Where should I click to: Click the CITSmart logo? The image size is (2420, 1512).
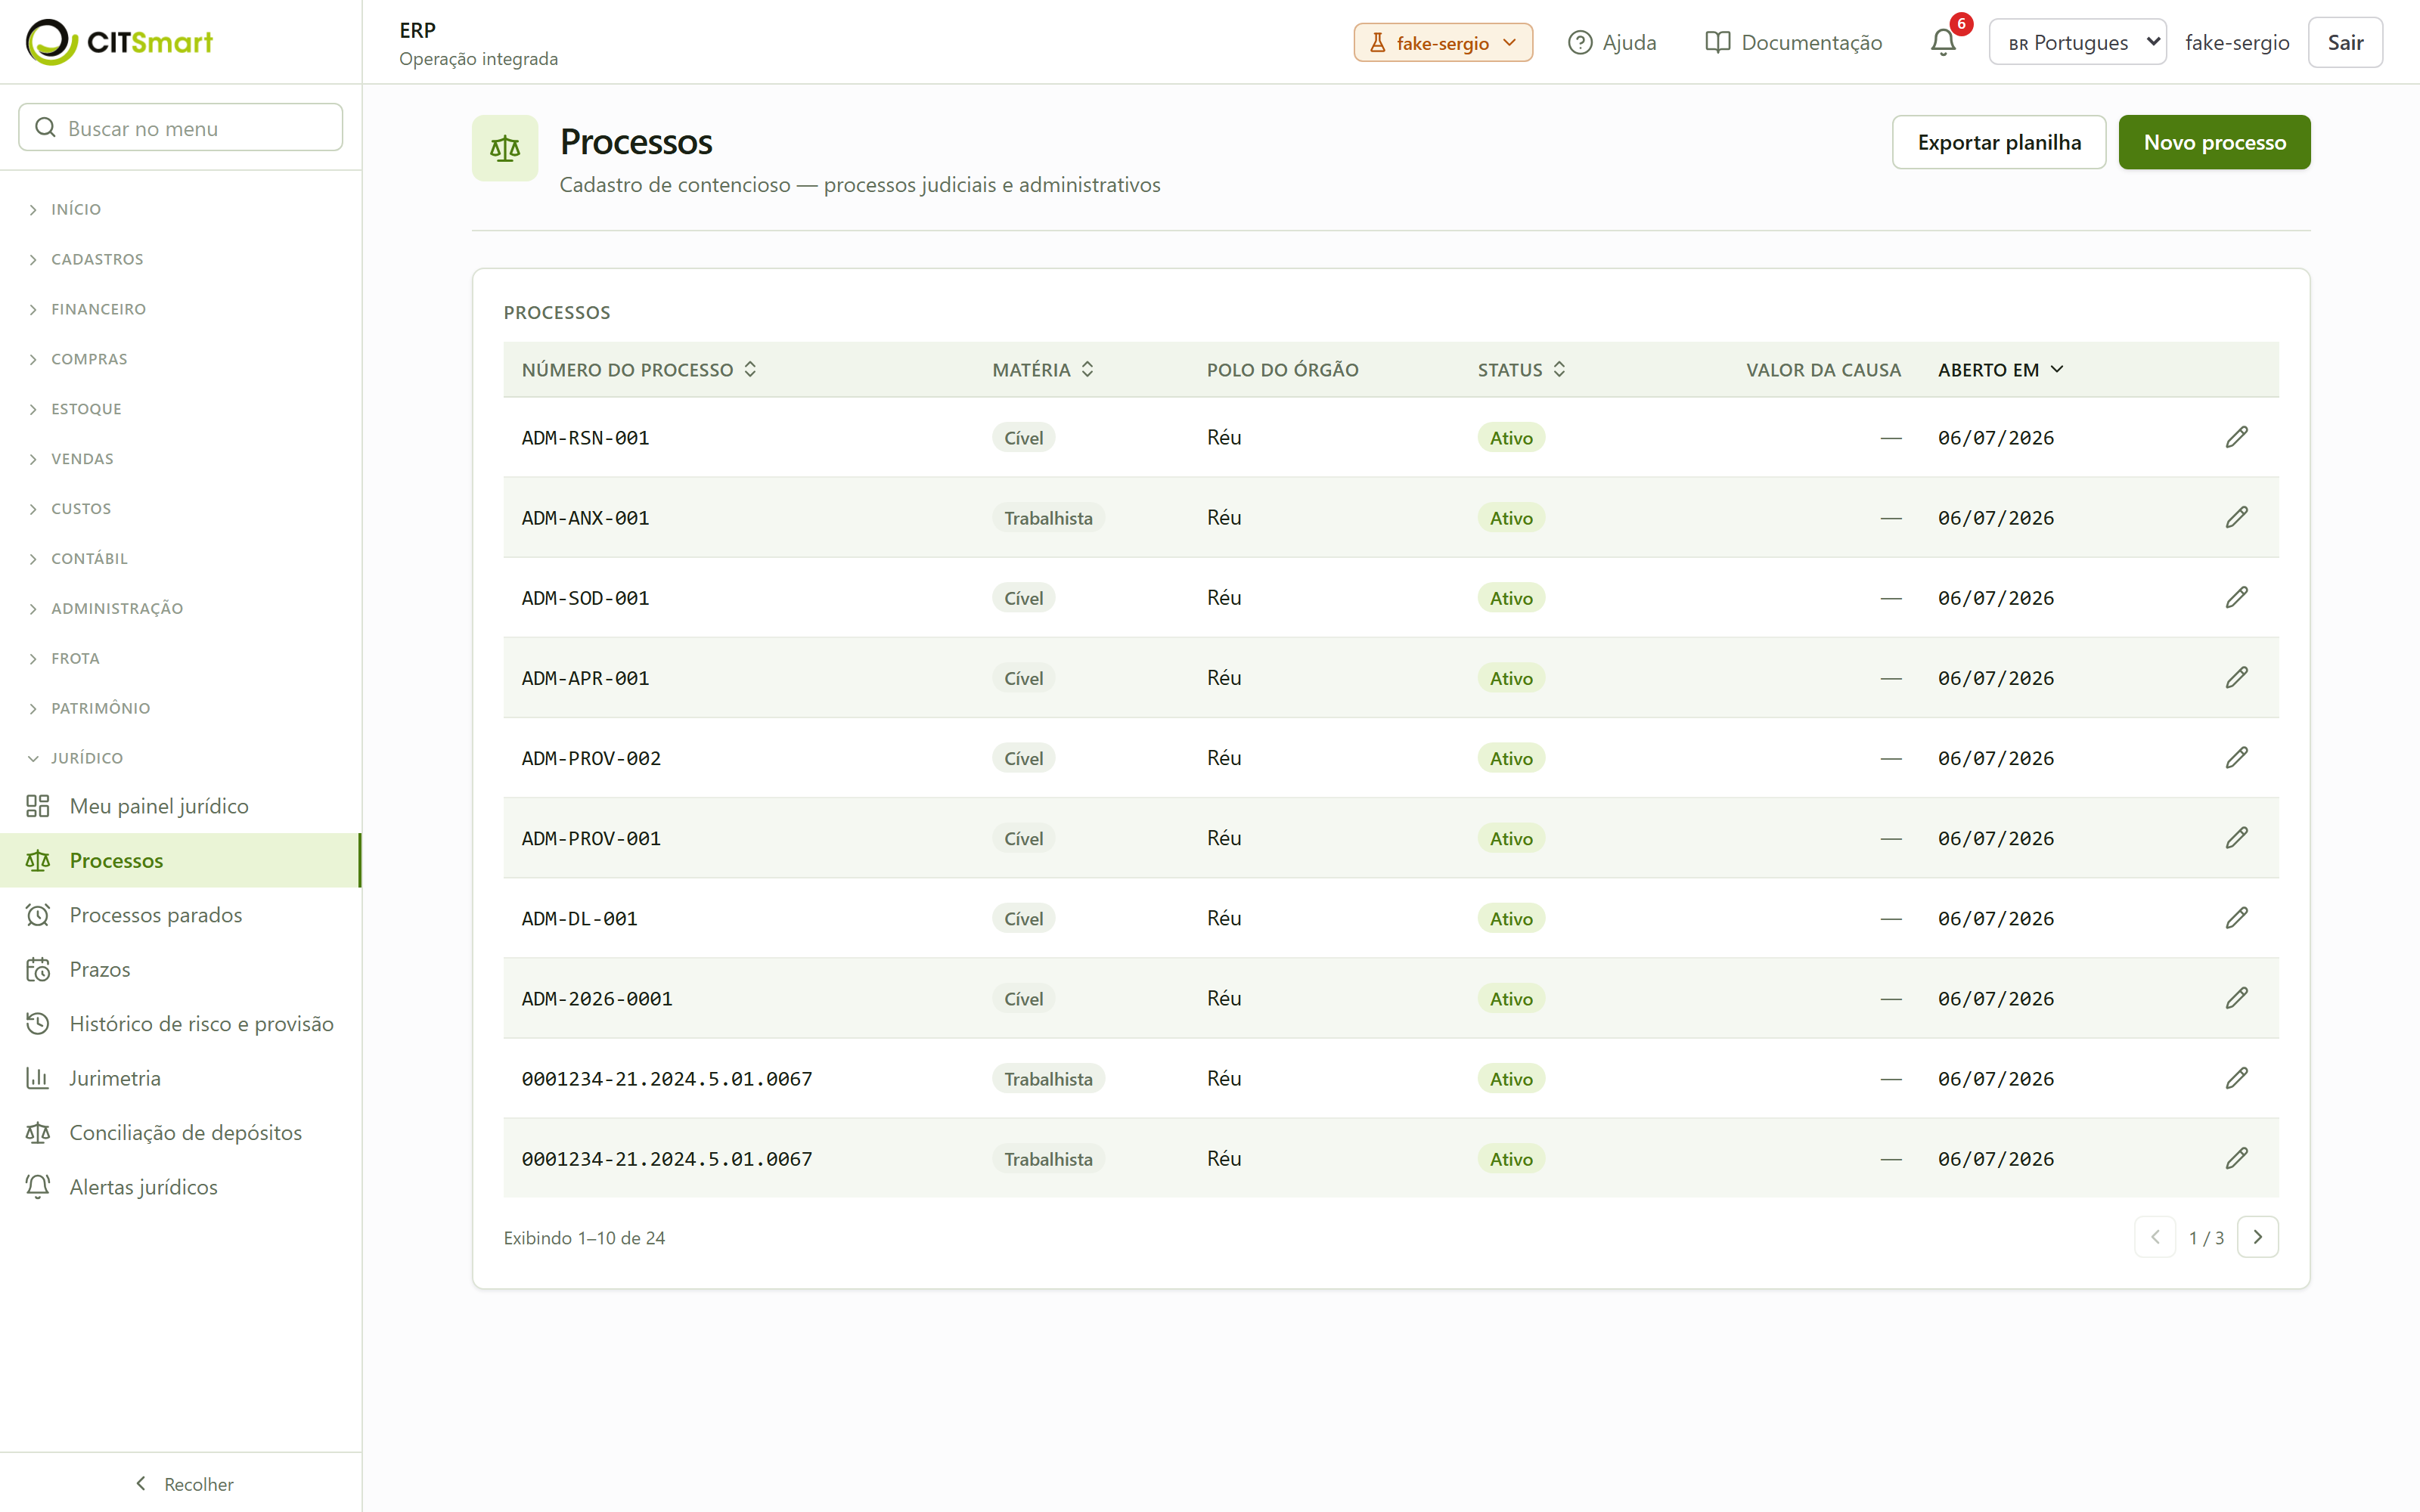[x=119, y=42]
